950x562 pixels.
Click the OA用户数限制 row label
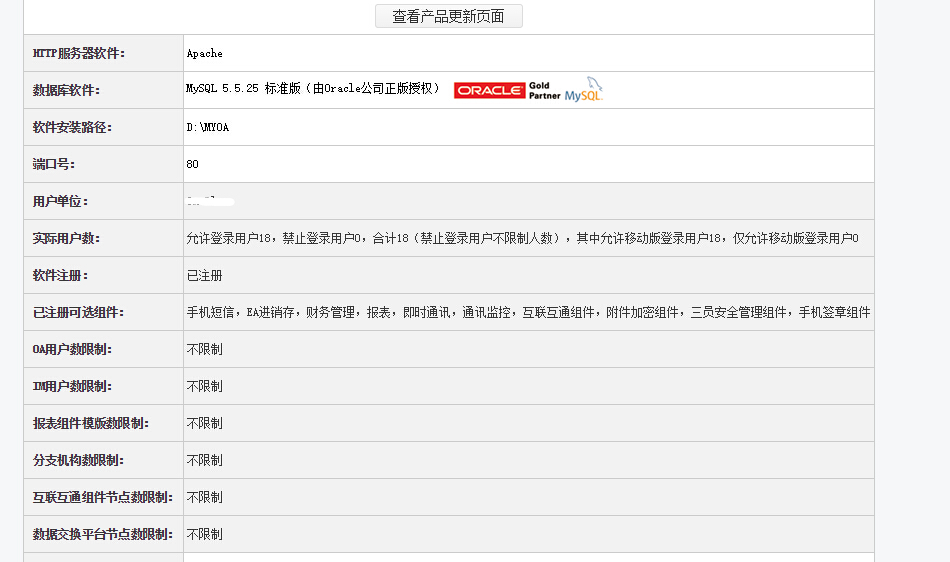click(x=72, y=349)
